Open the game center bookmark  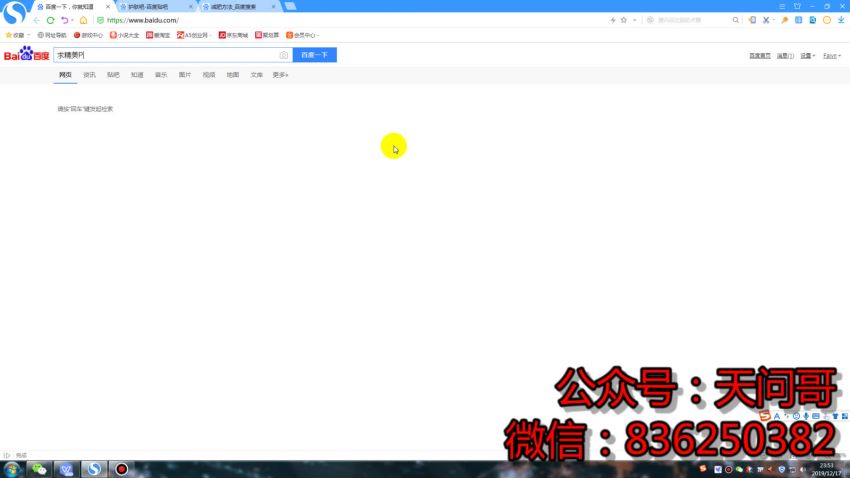tap(88, 35)
